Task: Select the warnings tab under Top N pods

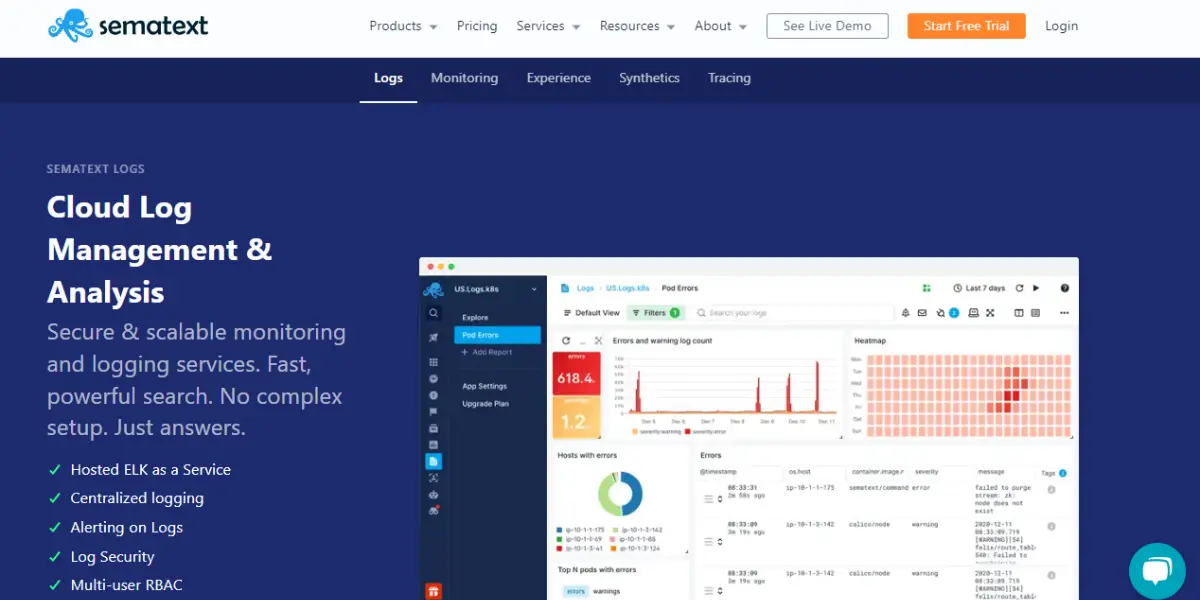Action: [606, 591]
